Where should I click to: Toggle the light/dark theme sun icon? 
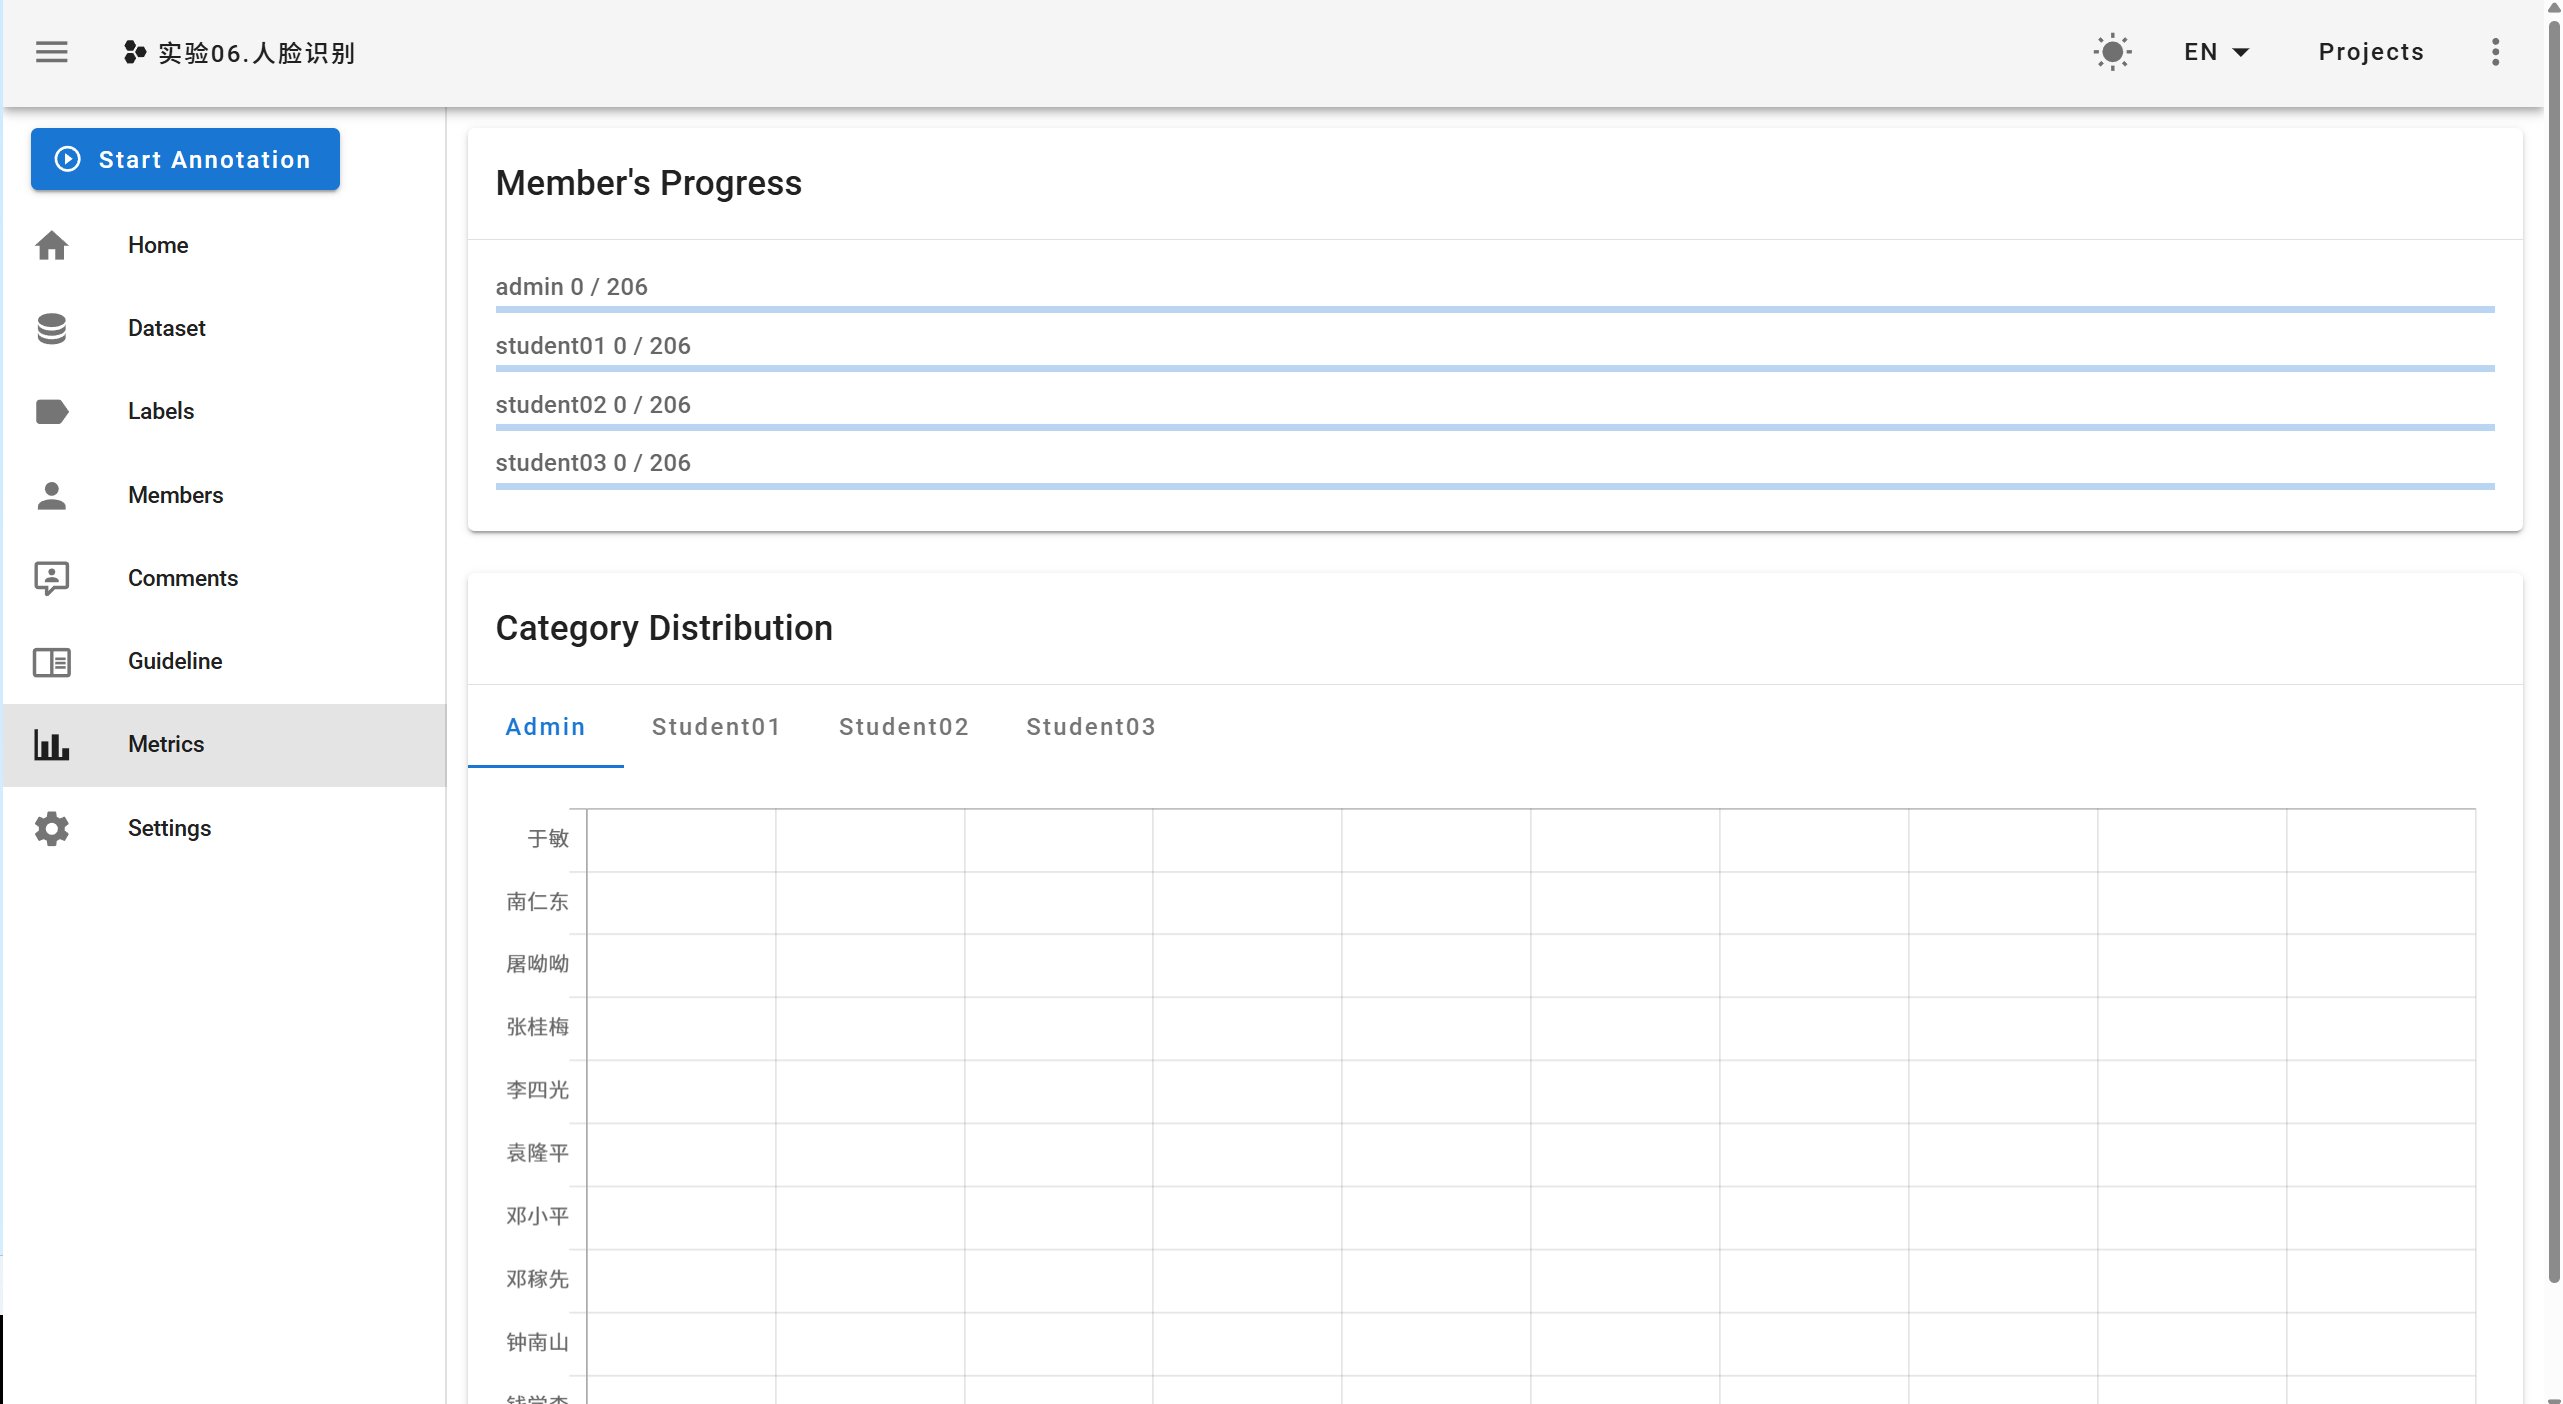pos(2112,52)
